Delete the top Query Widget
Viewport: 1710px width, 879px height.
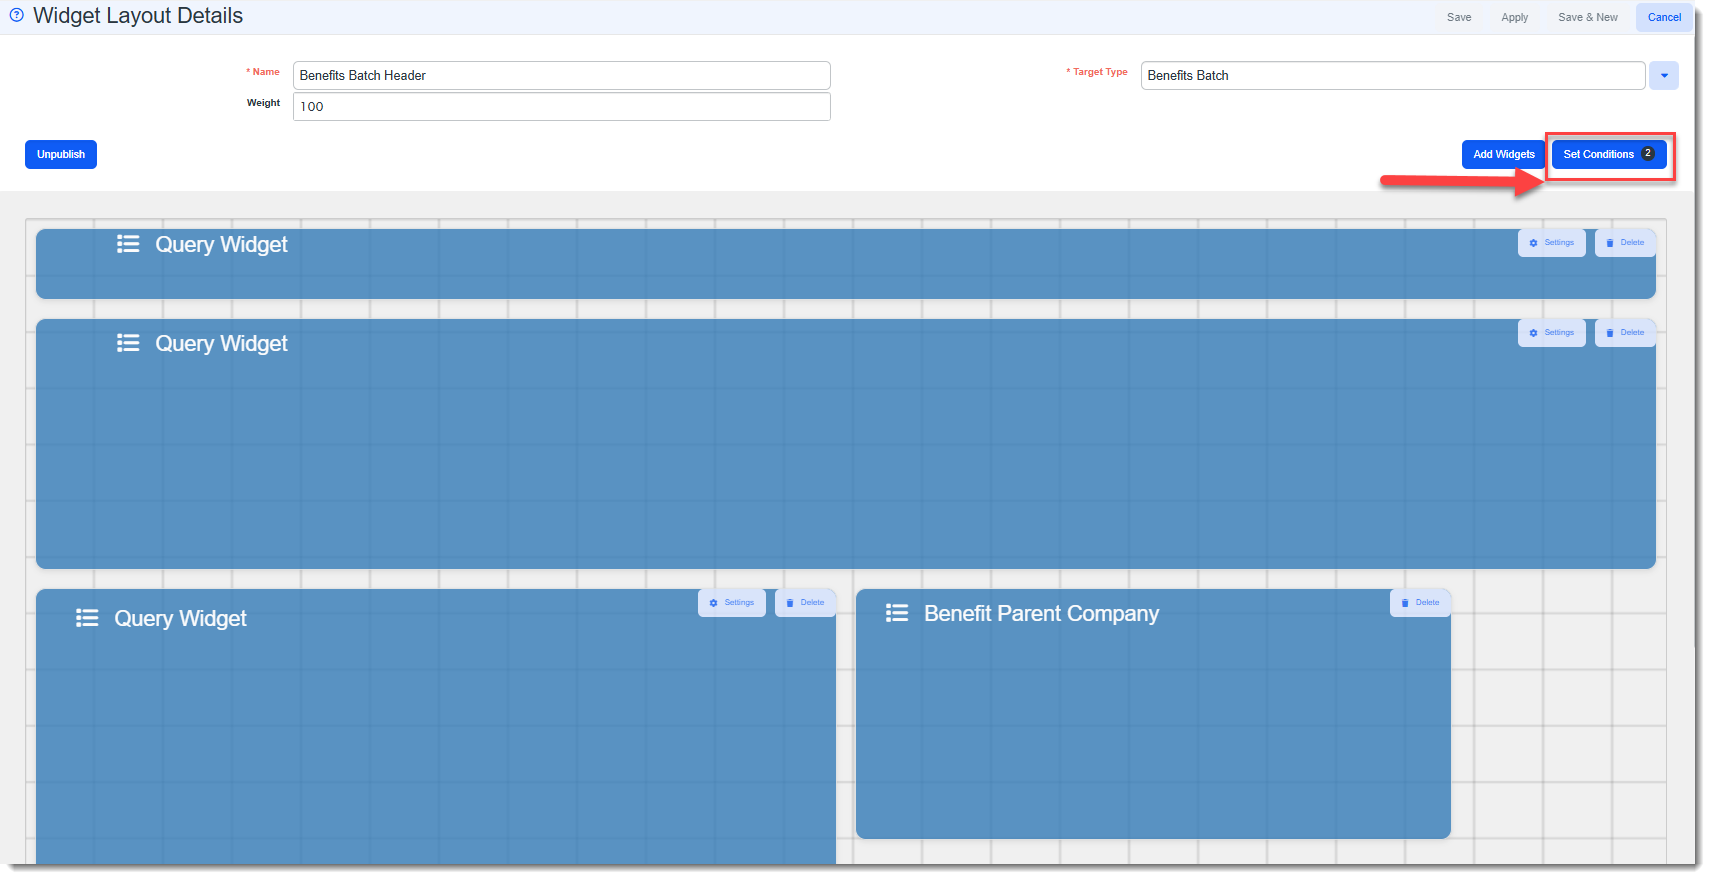[1625, 243]
